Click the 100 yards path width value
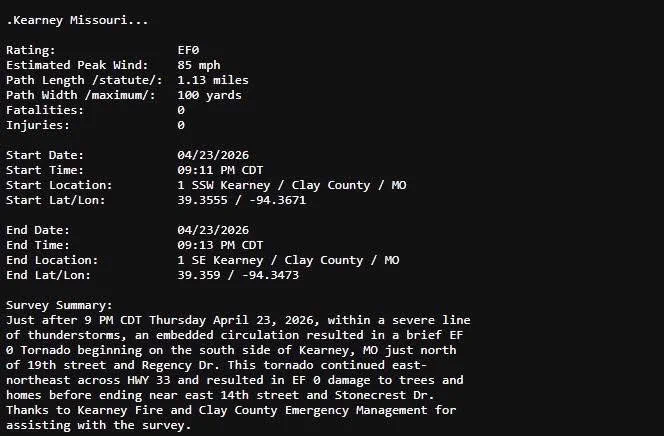The width and height of the screenshot is (664, 436). [209, 95]
